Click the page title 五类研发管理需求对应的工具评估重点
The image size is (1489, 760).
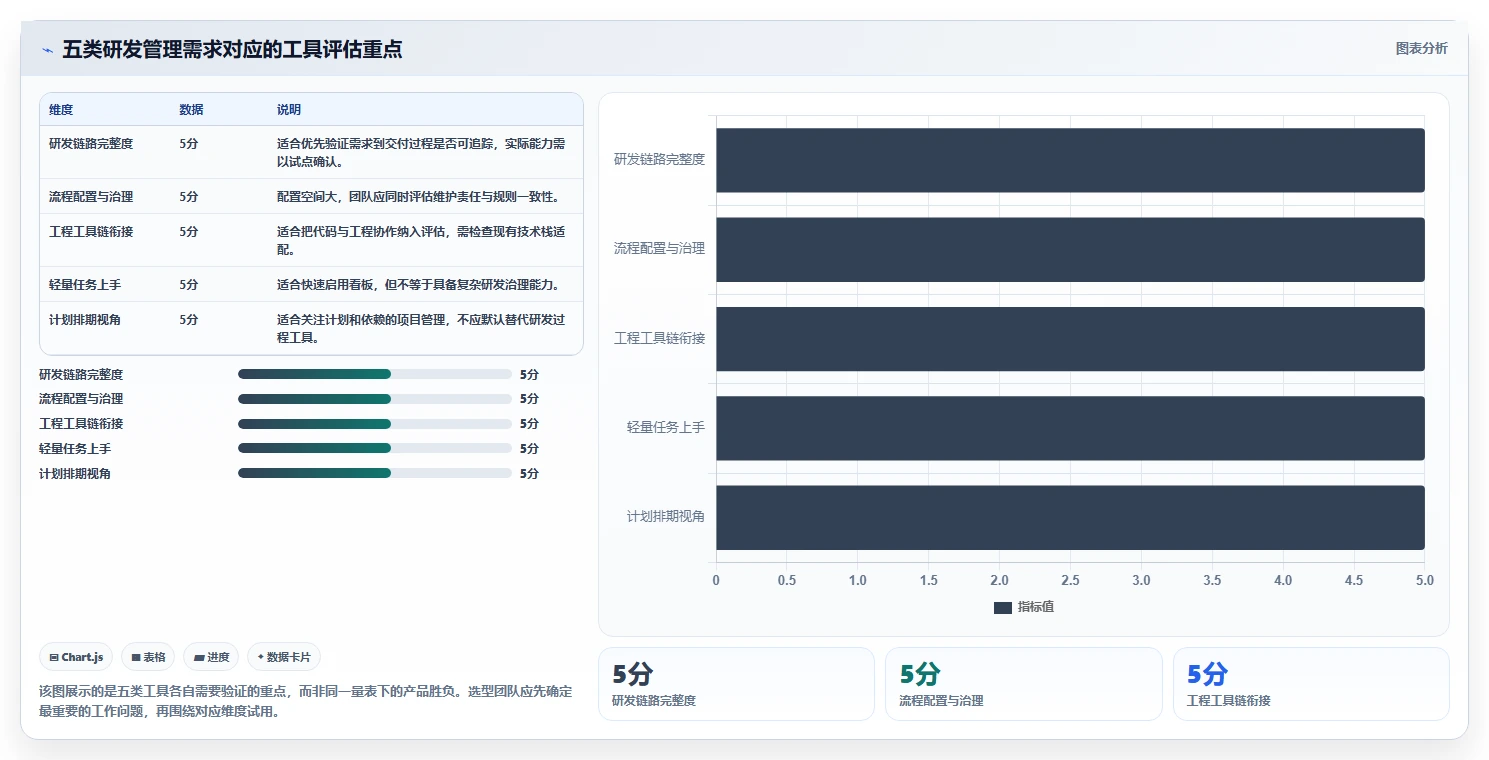point(232,50)
